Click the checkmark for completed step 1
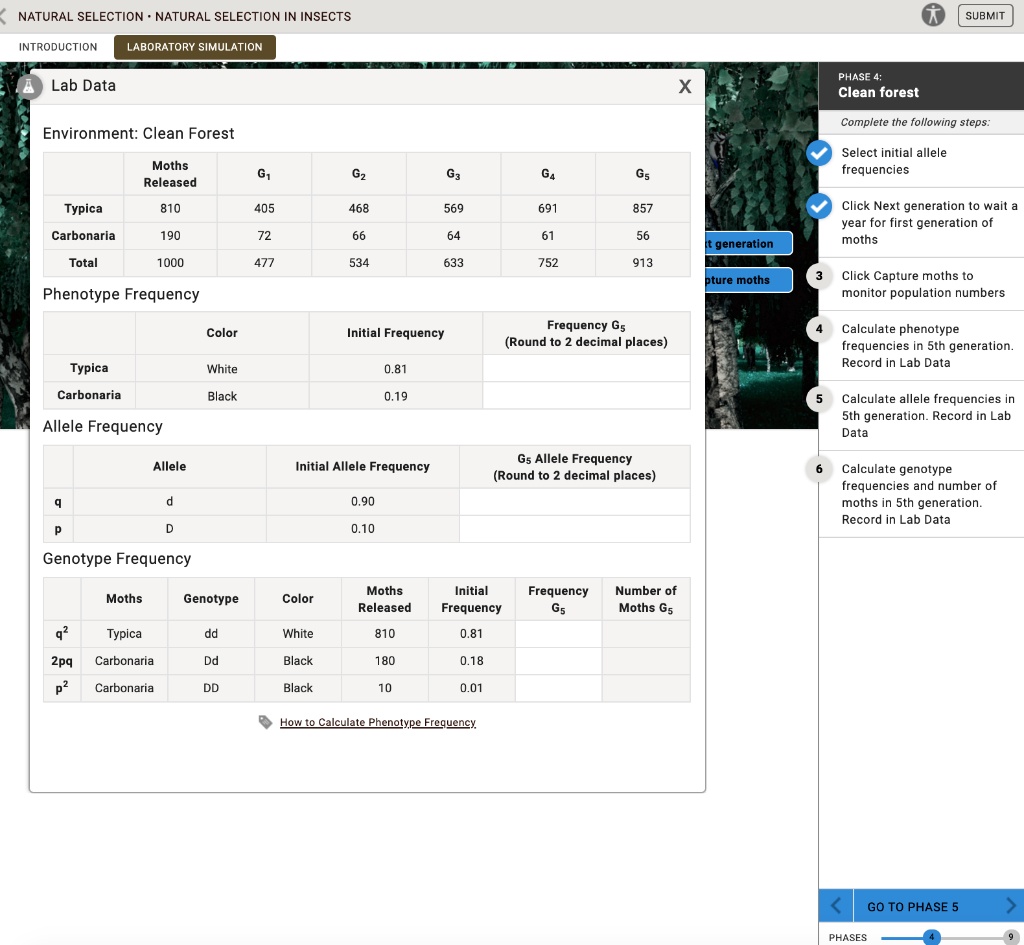 coord(817,153)
